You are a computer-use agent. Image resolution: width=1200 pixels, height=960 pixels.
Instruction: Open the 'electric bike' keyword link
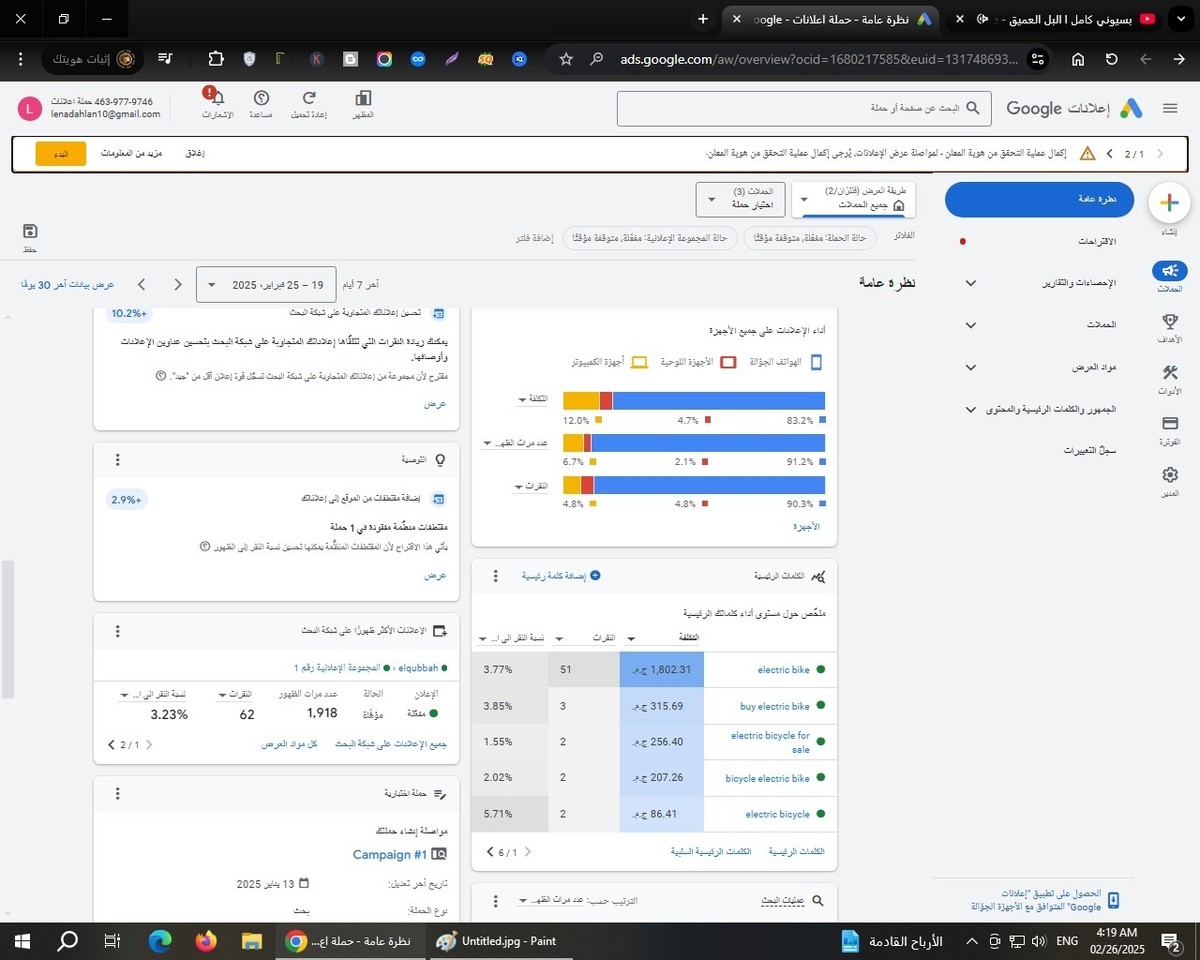coord(783,670)
